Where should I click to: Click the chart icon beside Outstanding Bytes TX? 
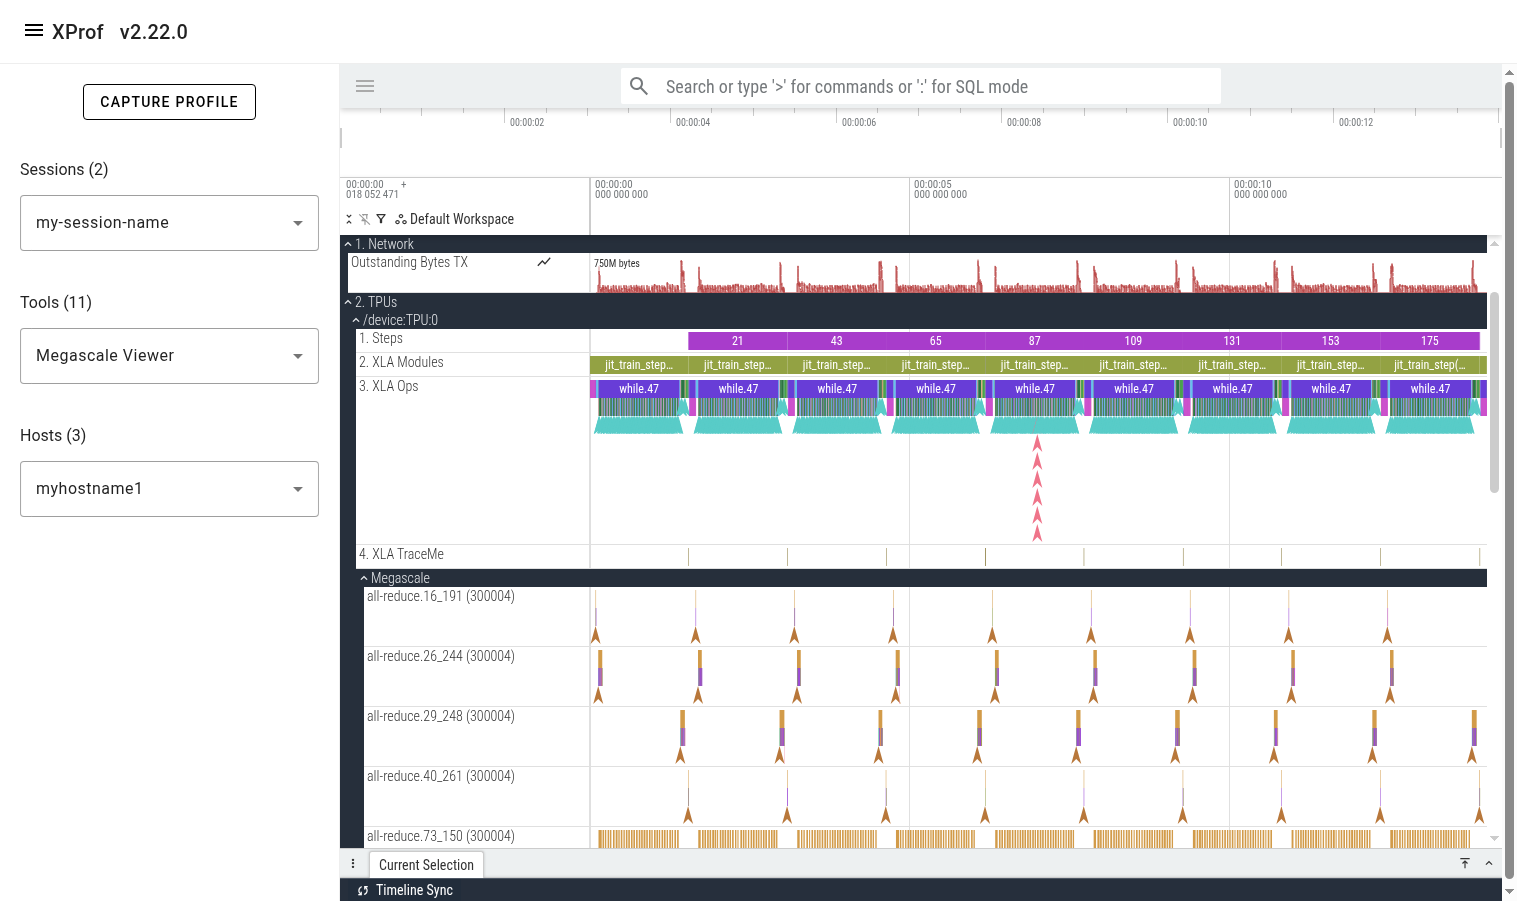point(544,261)
